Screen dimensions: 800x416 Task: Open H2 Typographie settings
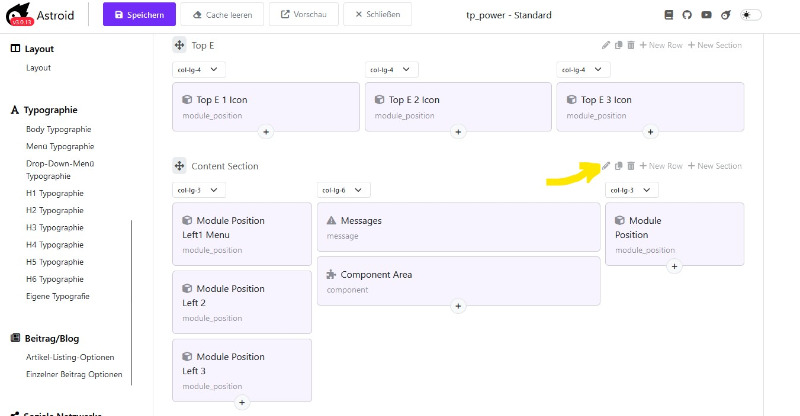(55, 210)
